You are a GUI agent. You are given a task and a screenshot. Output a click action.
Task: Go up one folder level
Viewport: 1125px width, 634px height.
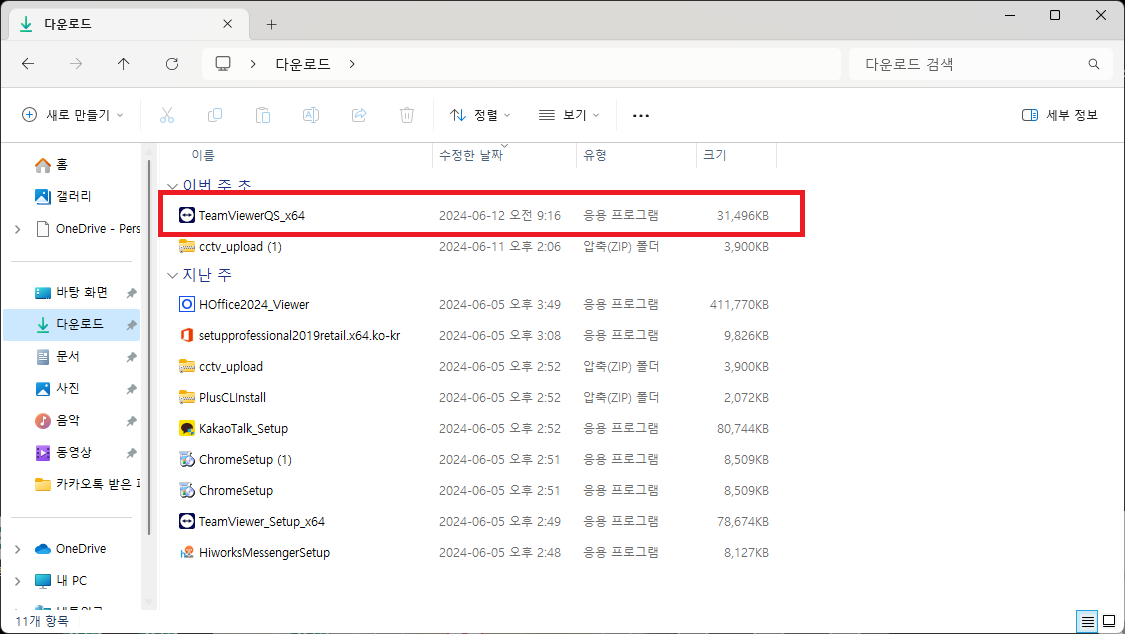(x=123, y=64)
